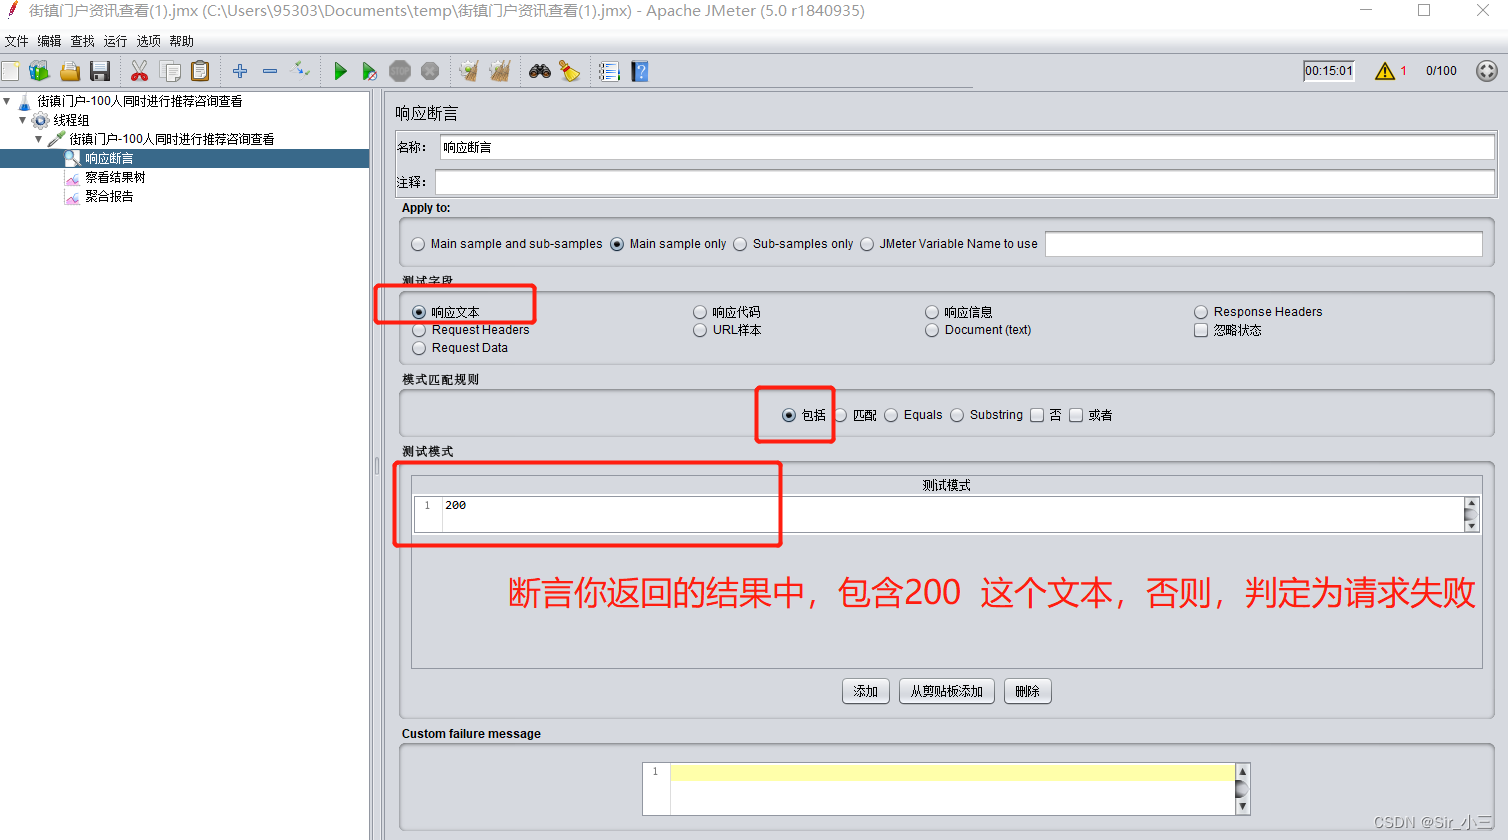Screen dimensions: 1508x840
Task: Select Main sample and sub-samples radio
Action: [418, 244]
